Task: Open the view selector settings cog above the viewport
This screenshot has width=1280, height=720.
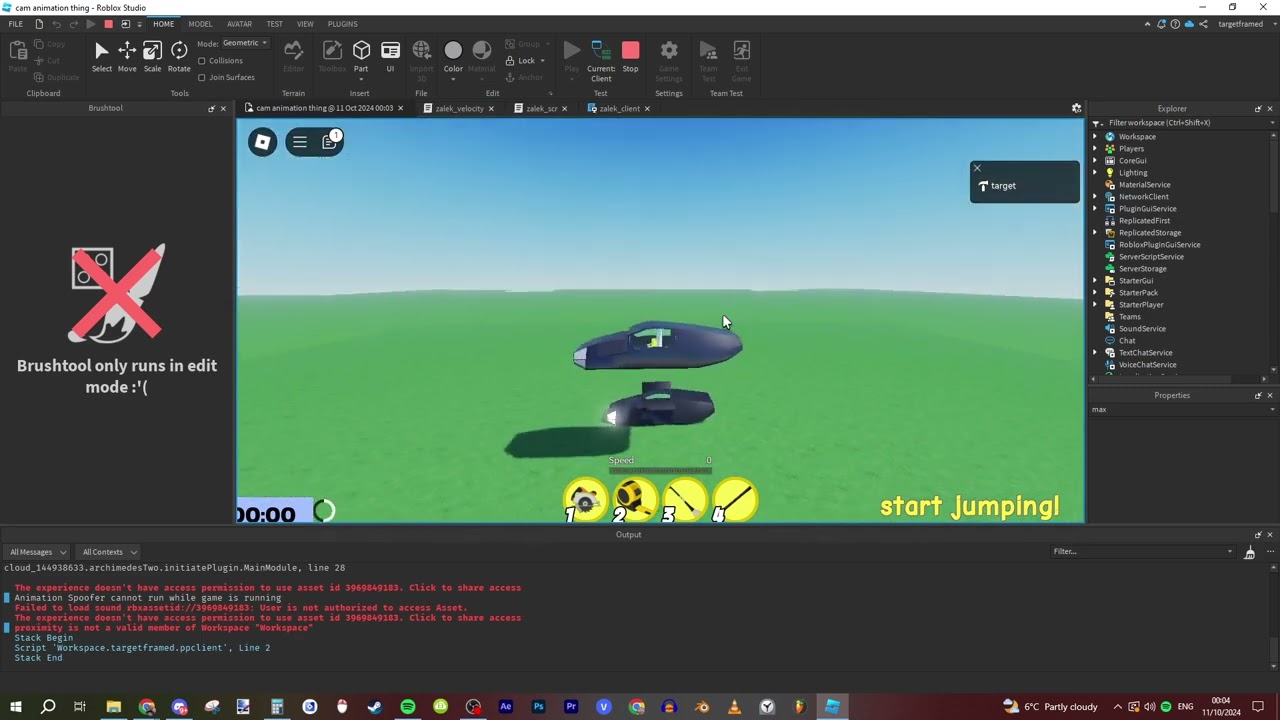Action: point(1076,108)
